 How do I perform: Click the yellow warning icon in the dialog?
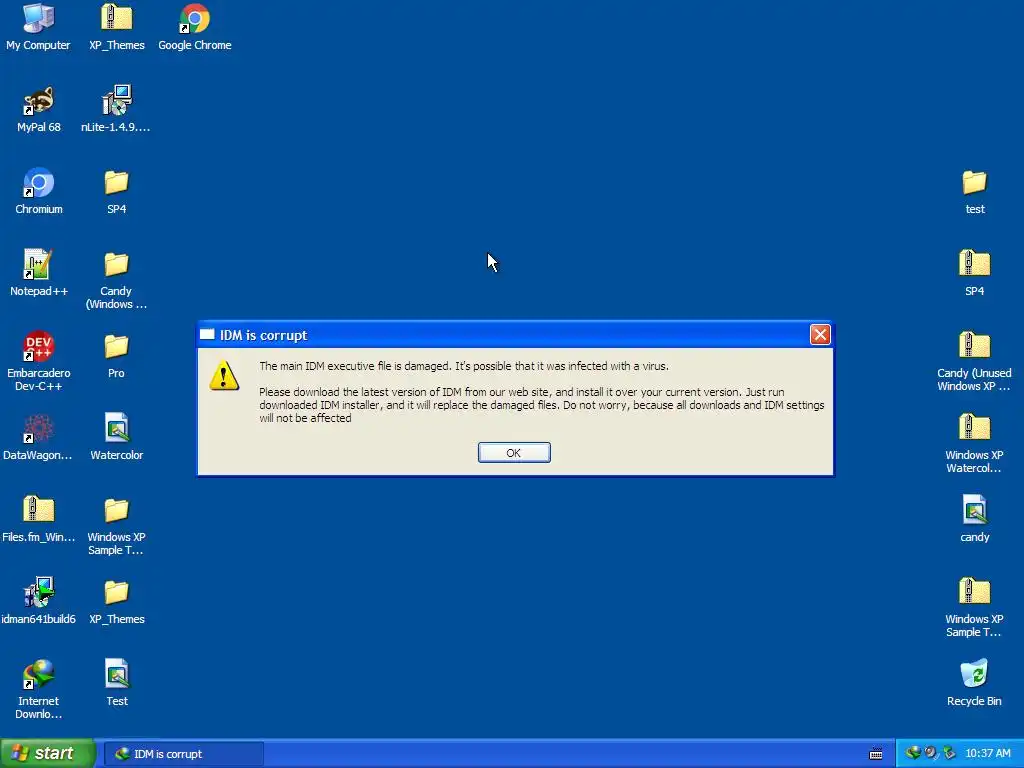click(x=224, y=376)
